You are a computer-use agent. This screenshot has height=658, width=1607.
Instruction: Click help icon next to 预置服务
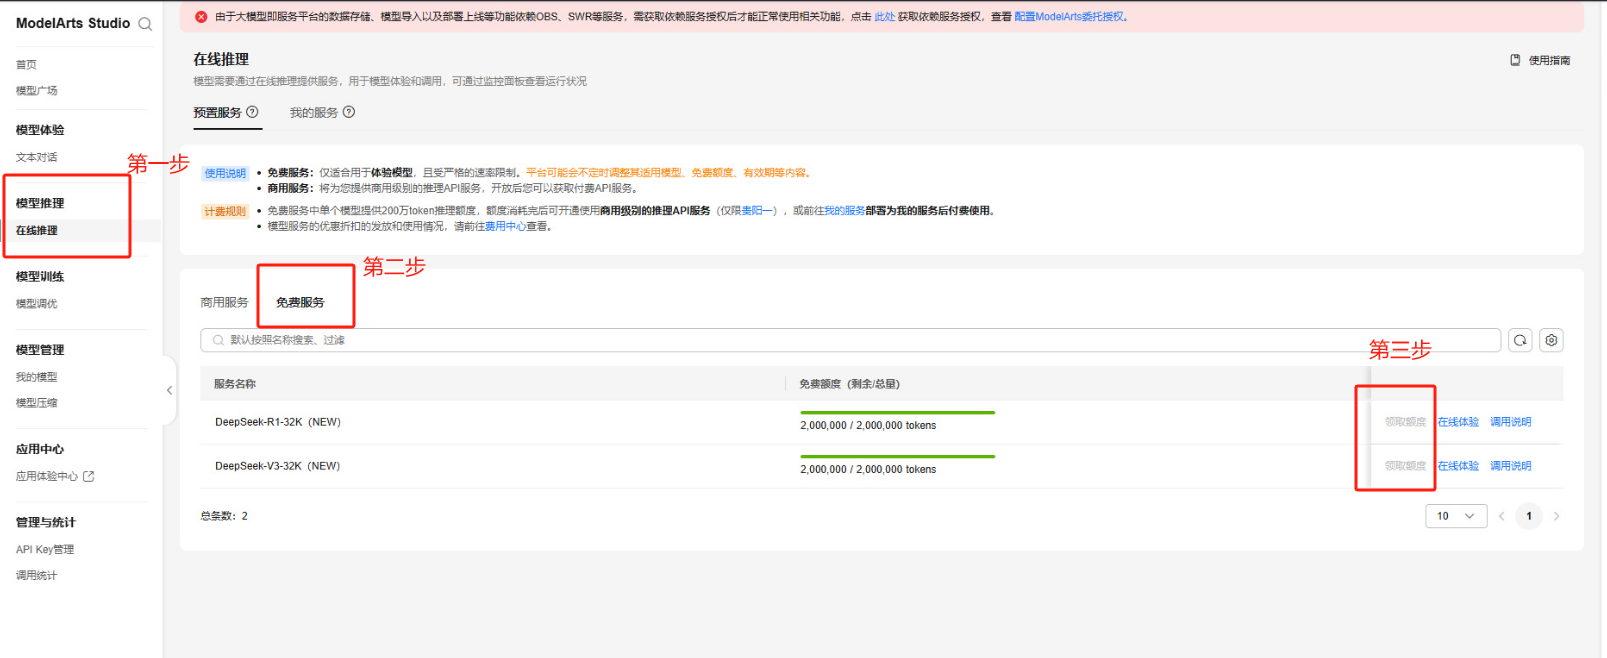252,112
